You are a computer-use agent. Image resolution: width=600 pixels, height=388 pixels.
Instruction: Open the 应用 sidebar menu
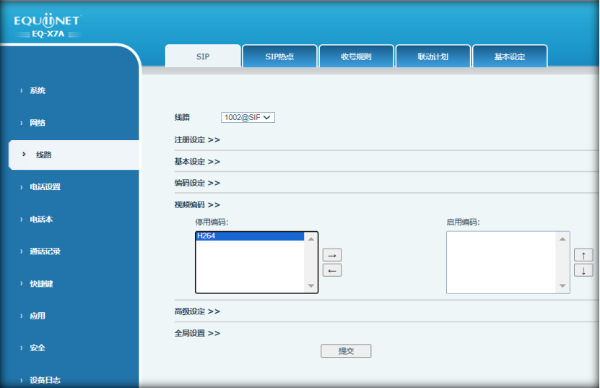[38, 316]
